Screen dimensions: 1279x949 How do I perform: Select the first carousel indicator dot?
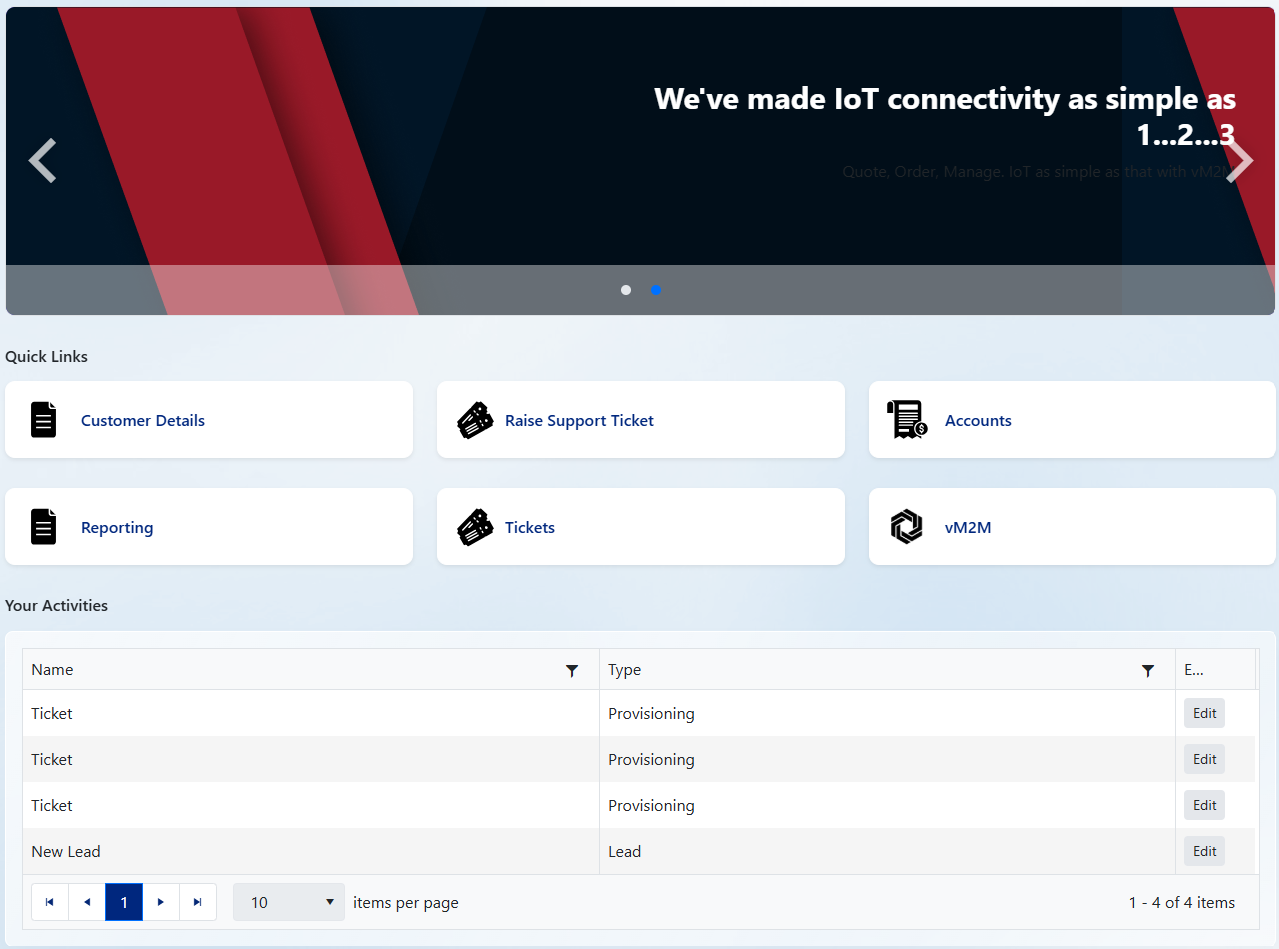626,290
